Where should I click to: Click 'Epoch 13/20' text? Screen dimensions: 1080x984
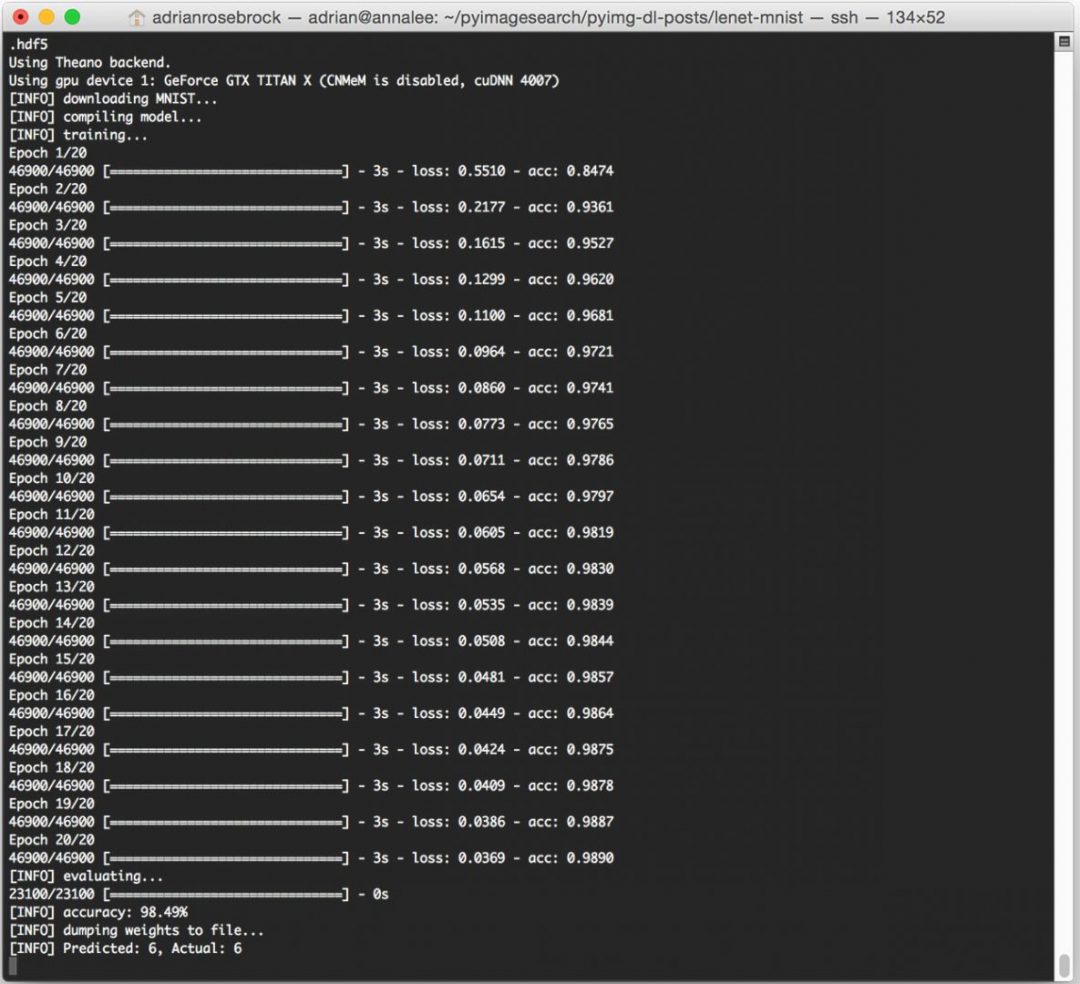tap(52, 587)
